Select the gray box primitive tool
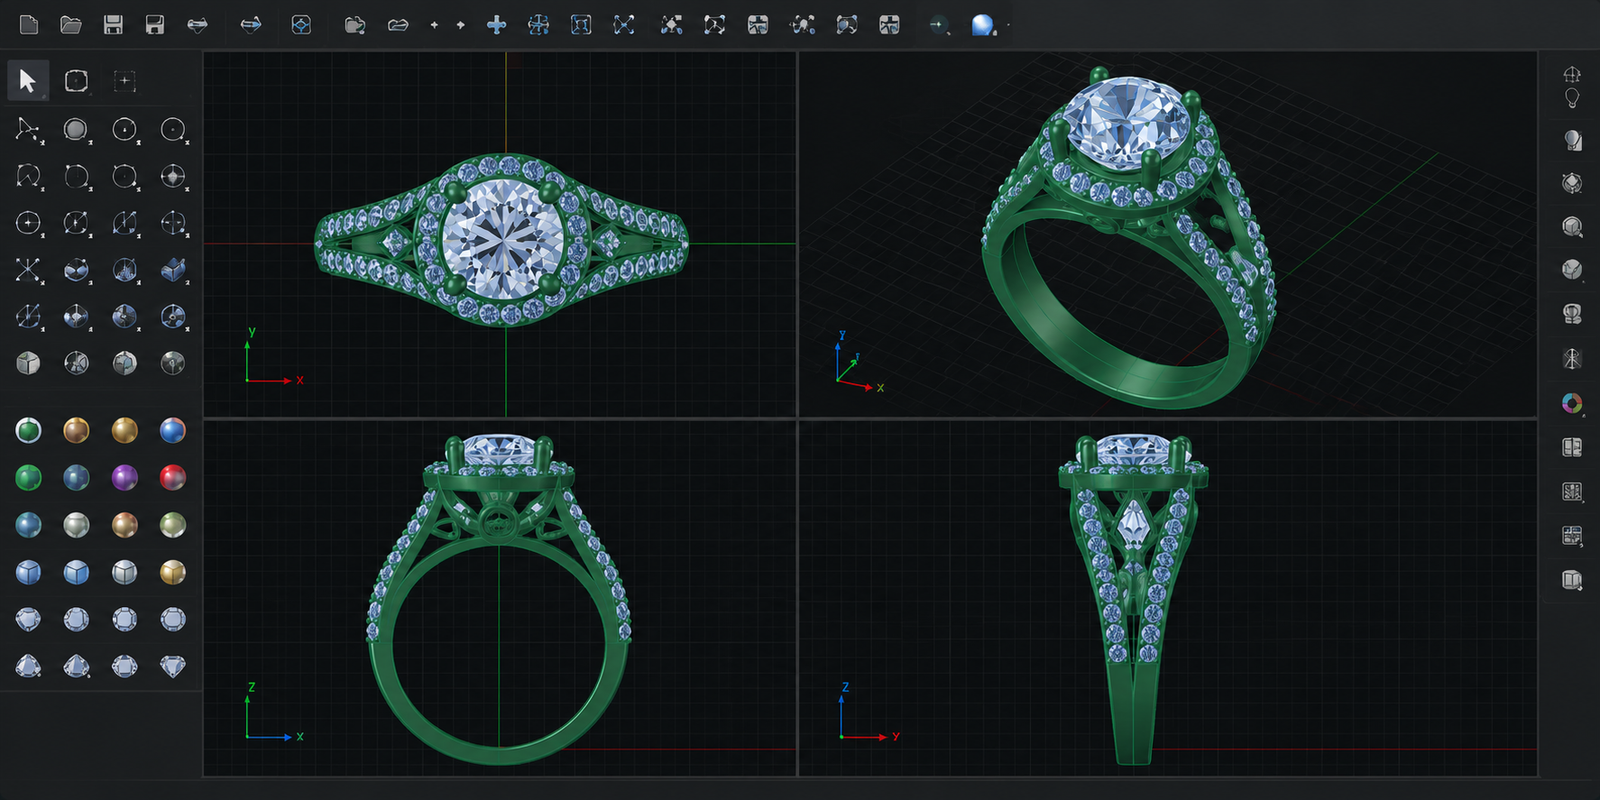This screenshot has width=1600, height=800. (28, 363)
